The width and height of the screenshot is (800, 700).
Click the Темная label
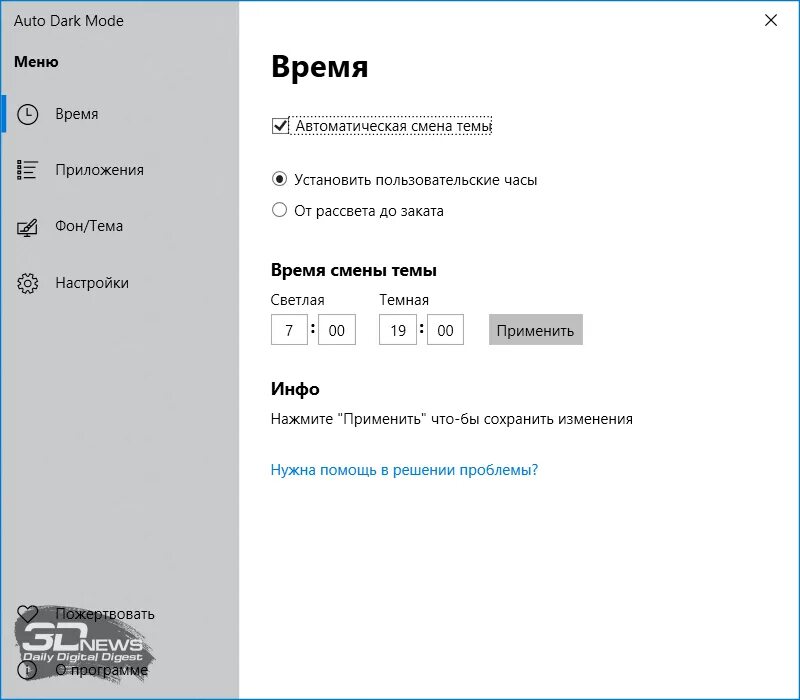[404, 299]
